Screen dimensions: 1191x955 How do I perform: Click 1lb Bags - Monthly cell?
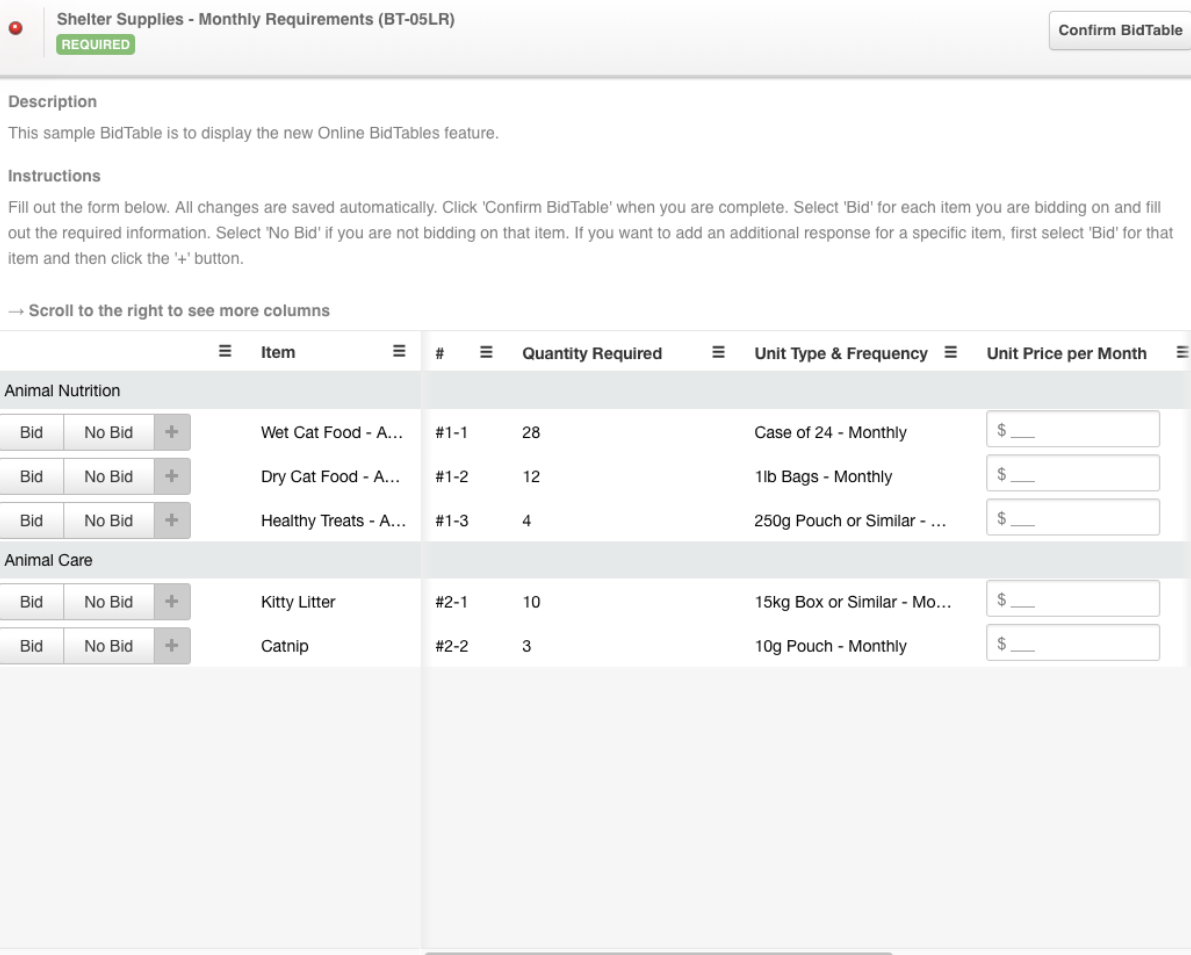[x=823, y=476]
